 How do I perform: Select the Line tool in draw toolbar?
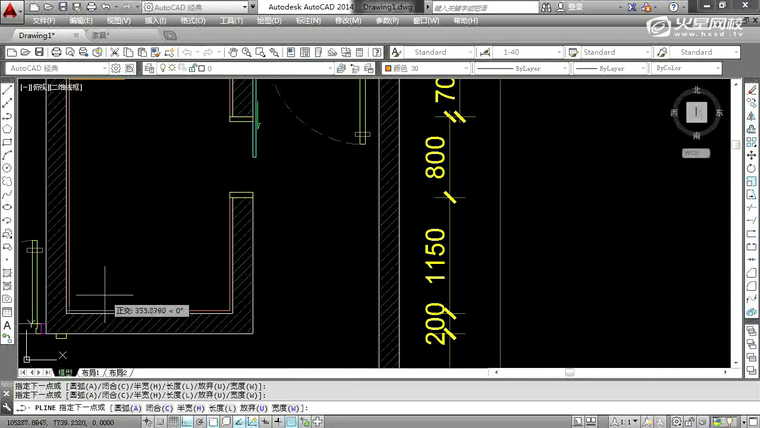[7, 89]
